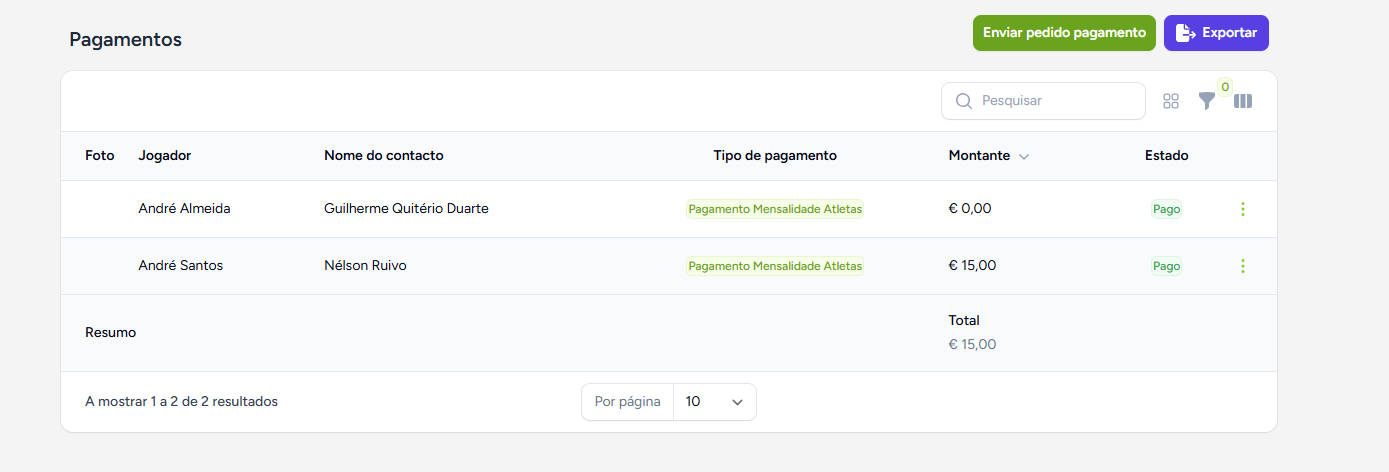Expand the per-page chevron showing 10
The height and width of the screenshot is (472, 1389).
[x=738, y=402]
